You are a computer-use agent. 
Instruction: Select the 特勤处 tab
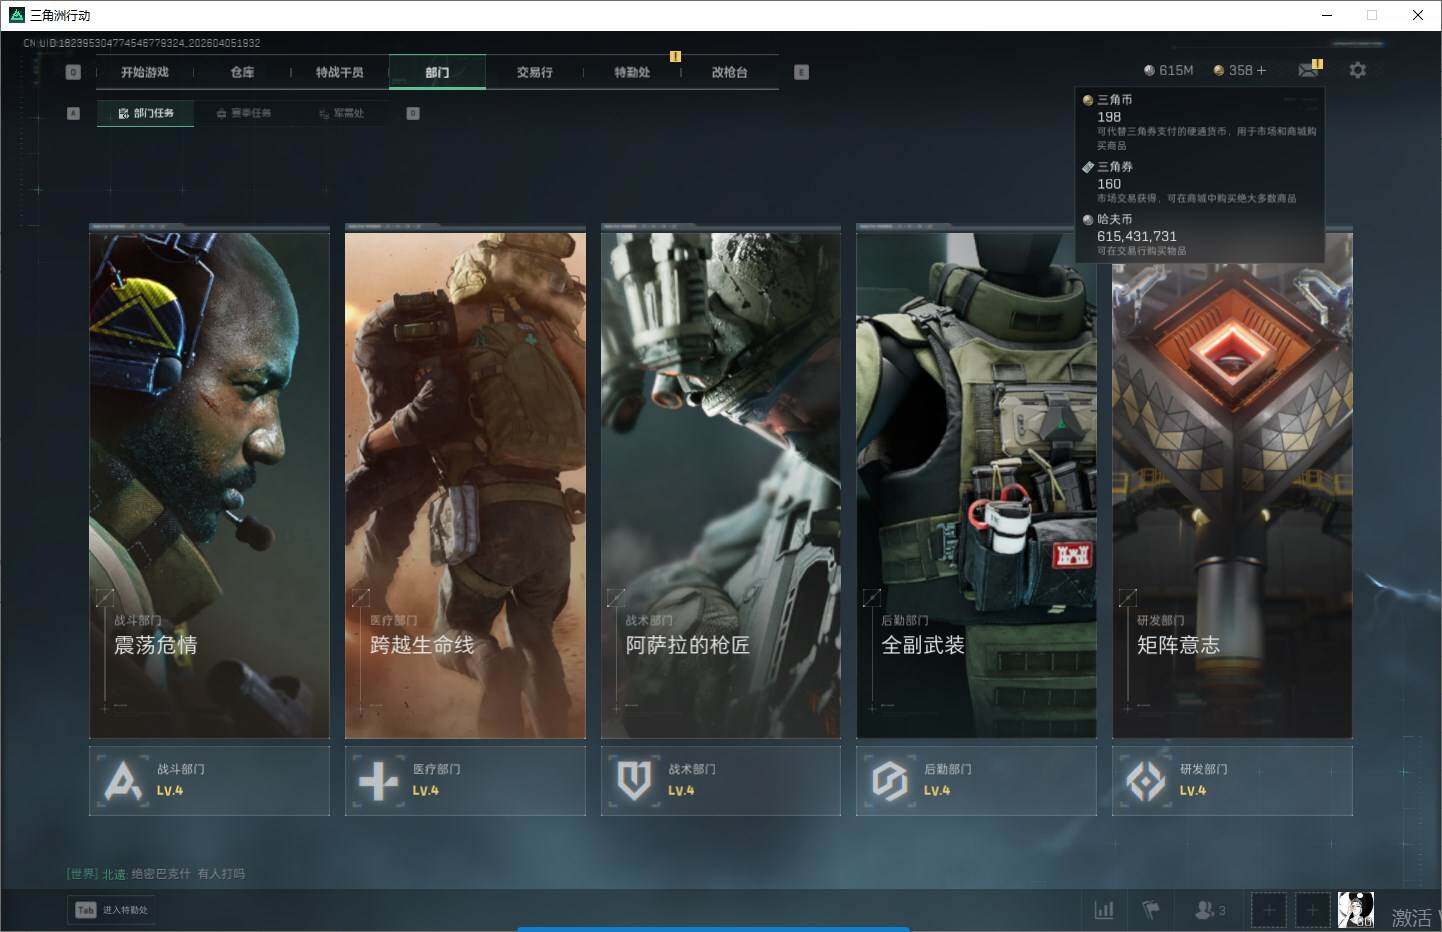point(632,72)
